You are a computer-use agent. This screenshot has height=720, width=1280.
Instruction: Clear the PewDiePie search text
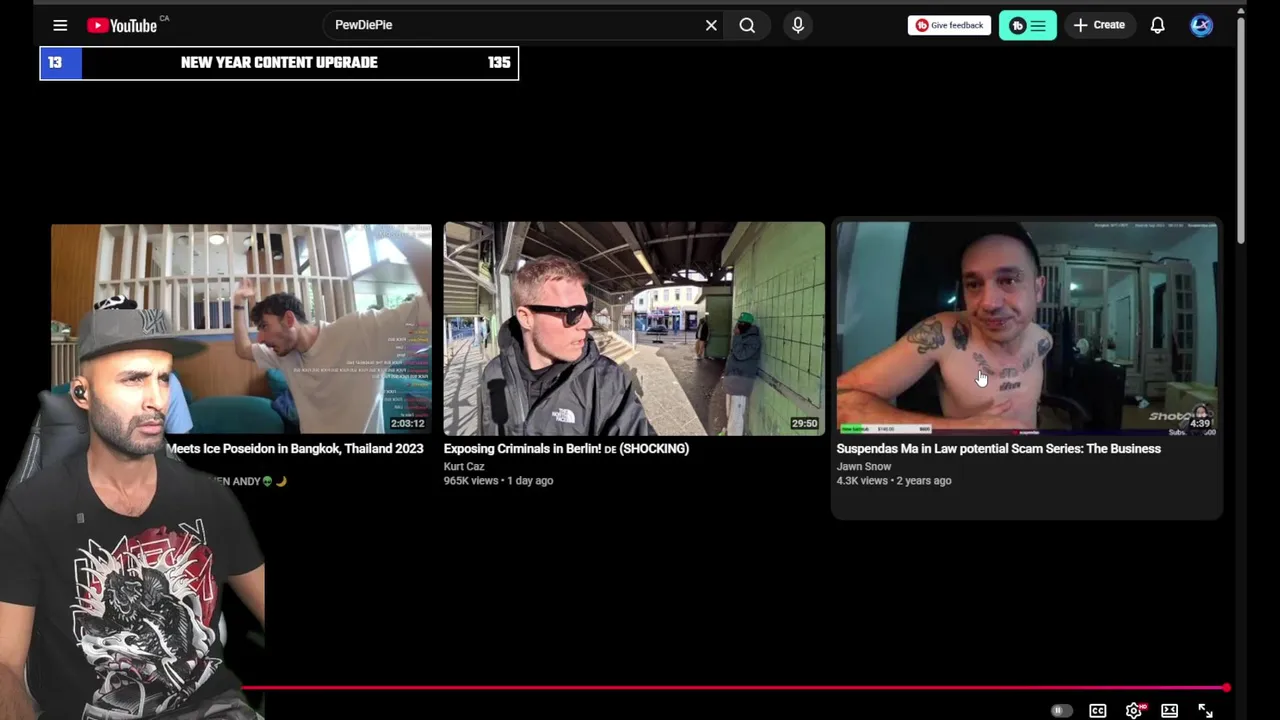pos(711,25)
